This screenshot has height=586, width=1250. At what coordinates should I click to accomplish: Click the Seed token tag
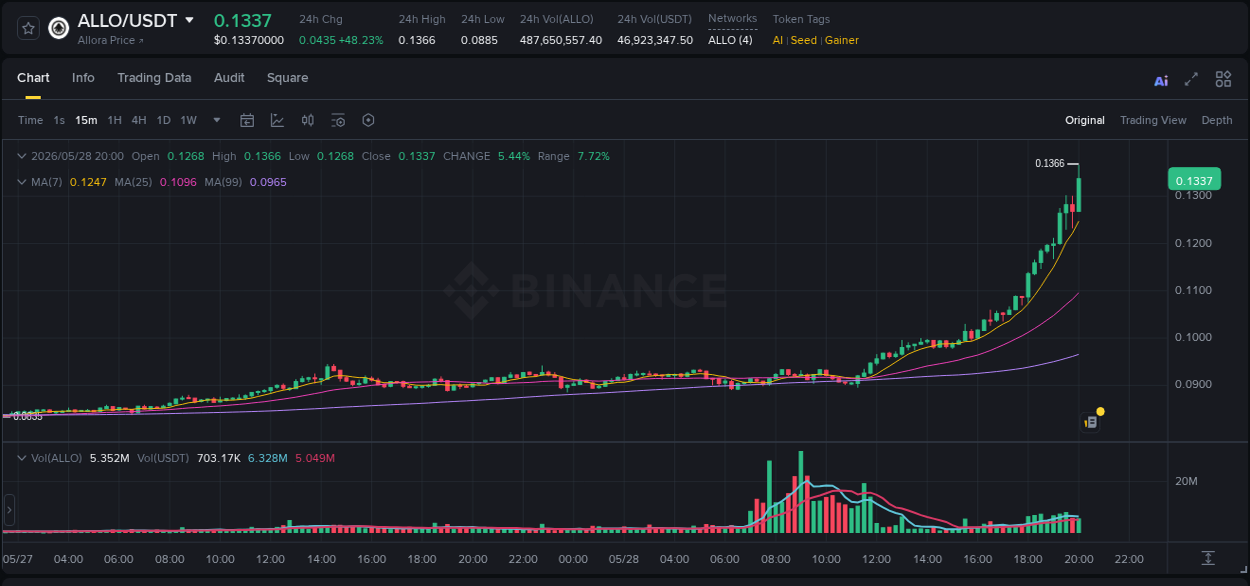804,40
